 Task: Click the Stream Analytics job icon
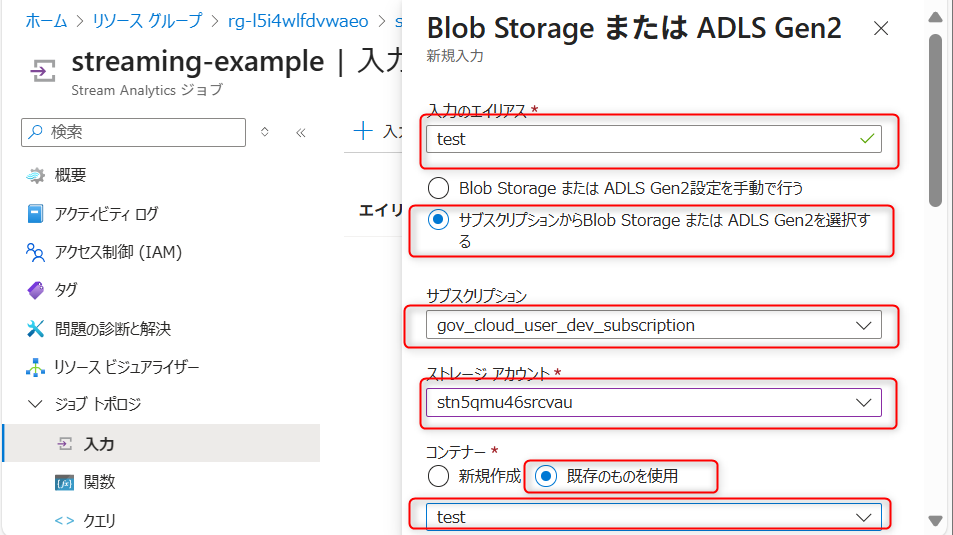(42, 70)
